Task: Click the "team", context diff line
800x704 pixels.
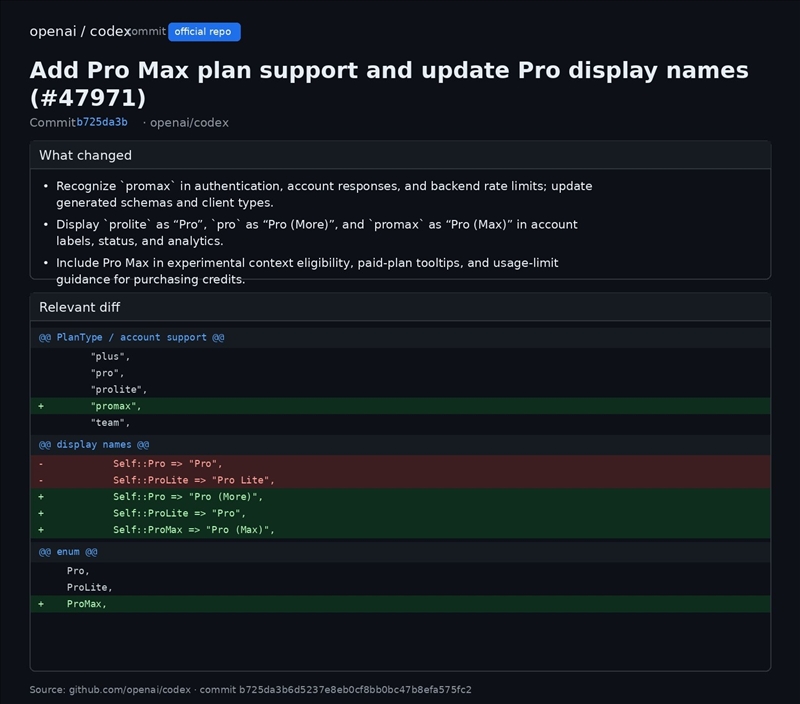Action: [x=400, y=422]
